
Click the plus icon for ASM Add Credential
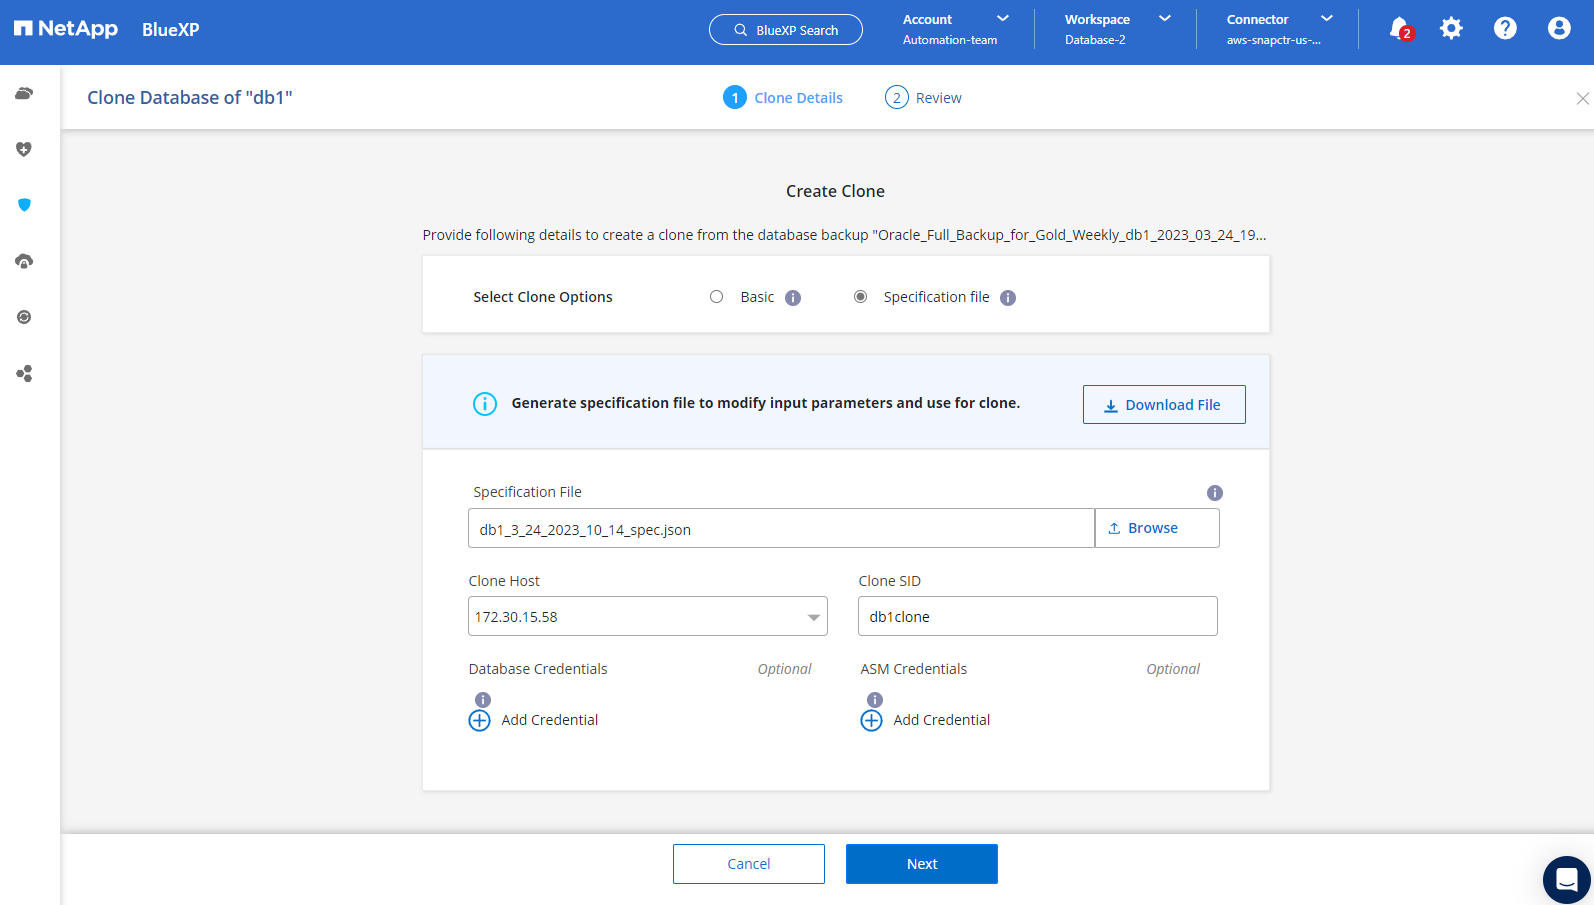872,721
